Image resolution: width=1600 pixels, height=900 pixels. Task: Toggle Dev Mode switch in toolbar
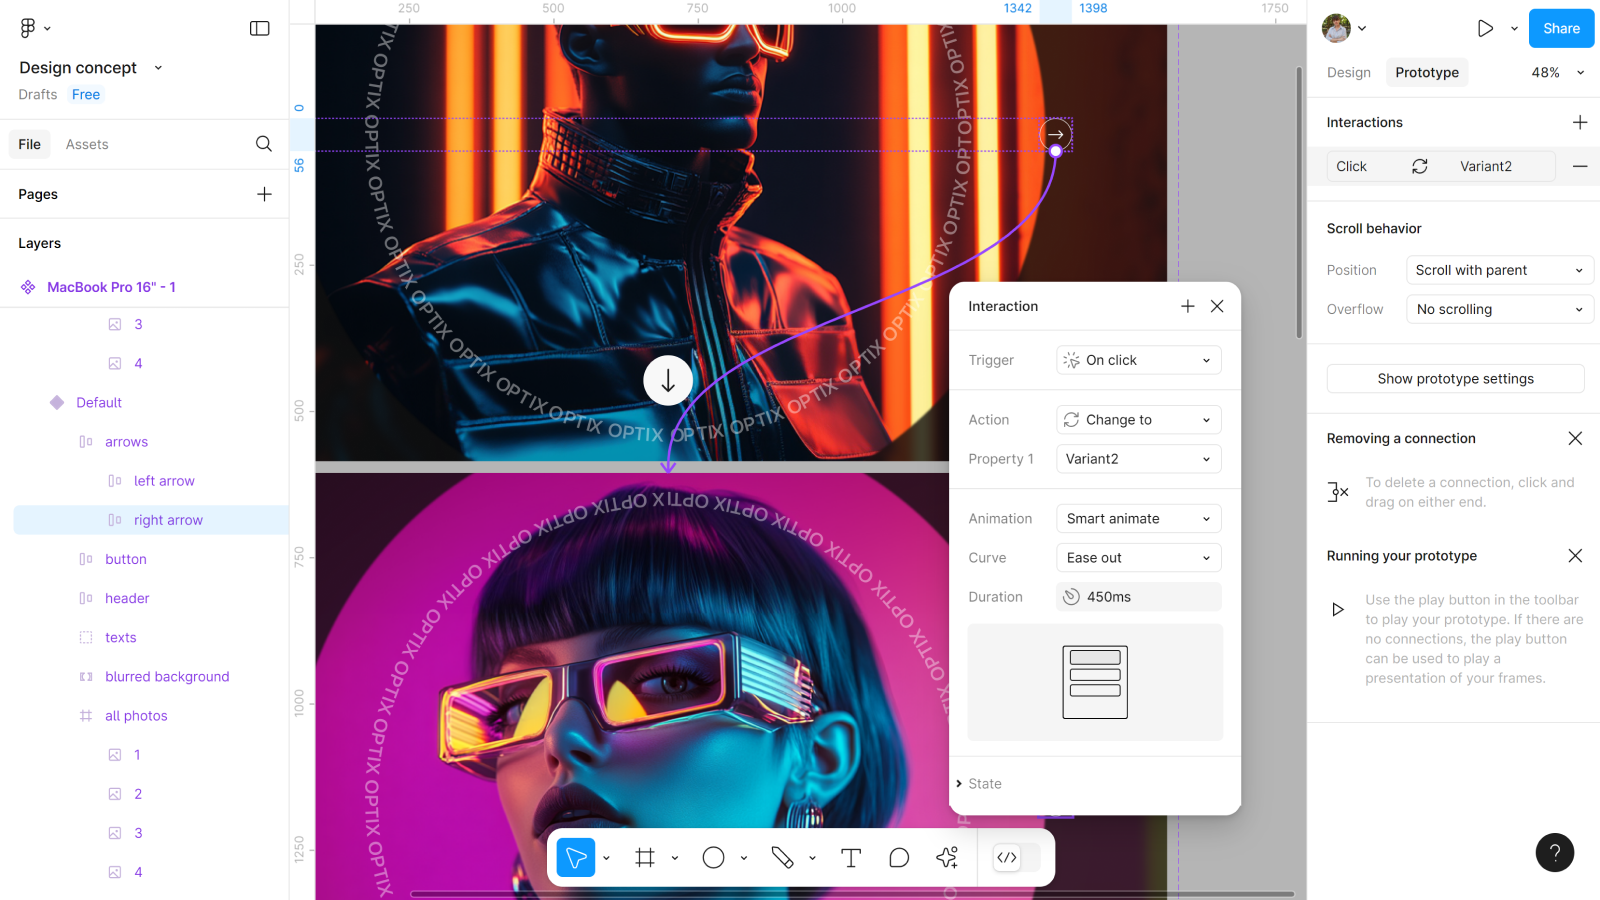point(1016,858)
